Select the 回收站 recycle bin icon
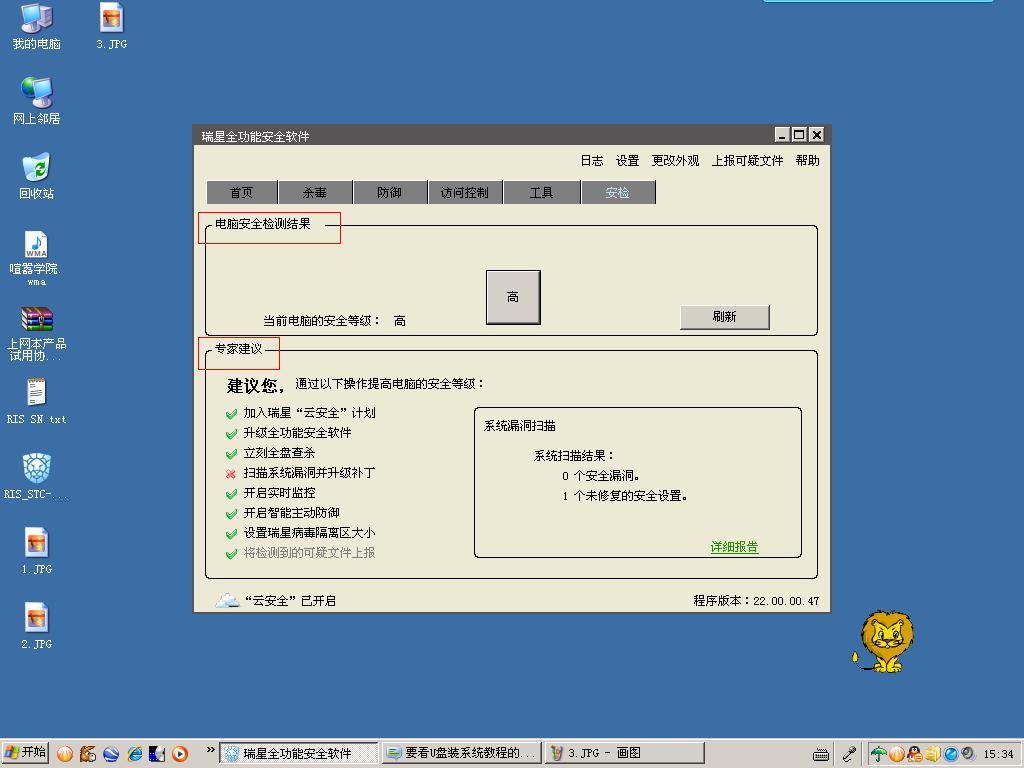 tap(37, 176)
